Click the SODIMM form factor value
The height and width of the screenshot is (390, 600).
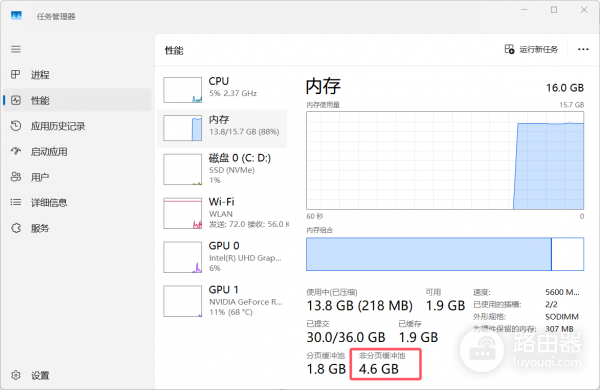[562, 317]
